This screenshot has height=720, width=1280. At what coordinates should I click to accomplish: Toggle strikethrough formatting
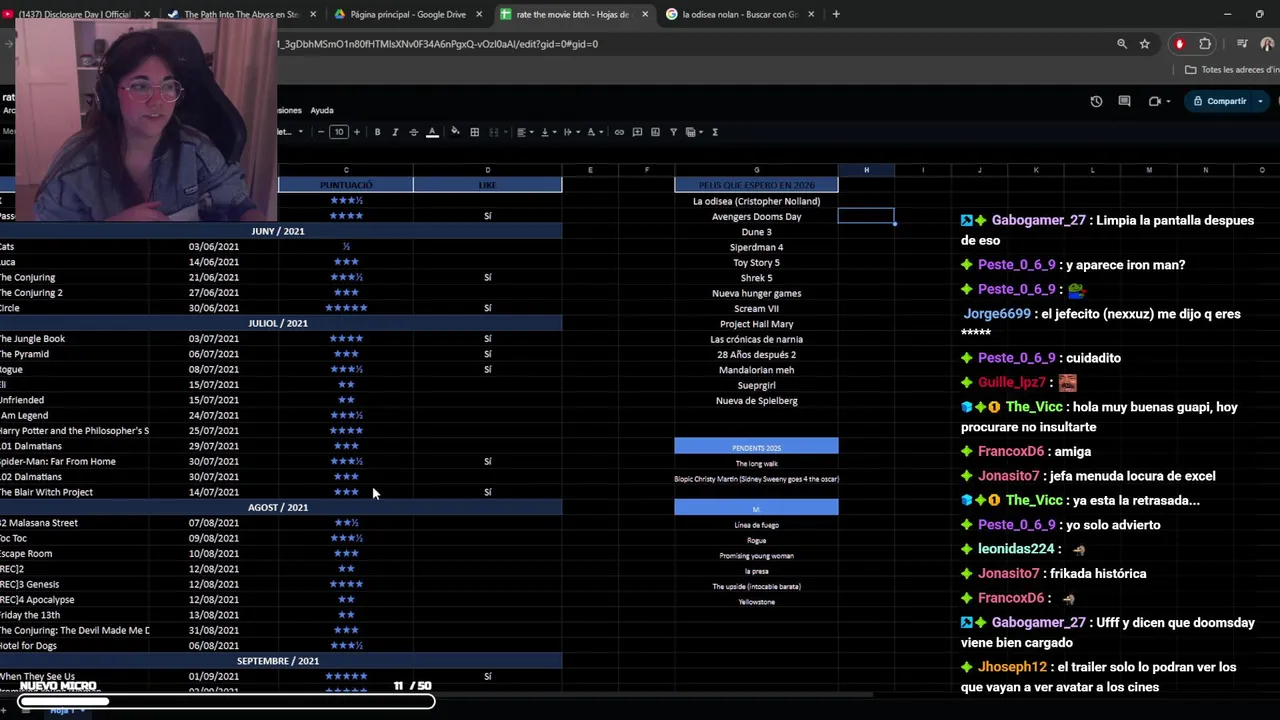click(x=413, y=132)
